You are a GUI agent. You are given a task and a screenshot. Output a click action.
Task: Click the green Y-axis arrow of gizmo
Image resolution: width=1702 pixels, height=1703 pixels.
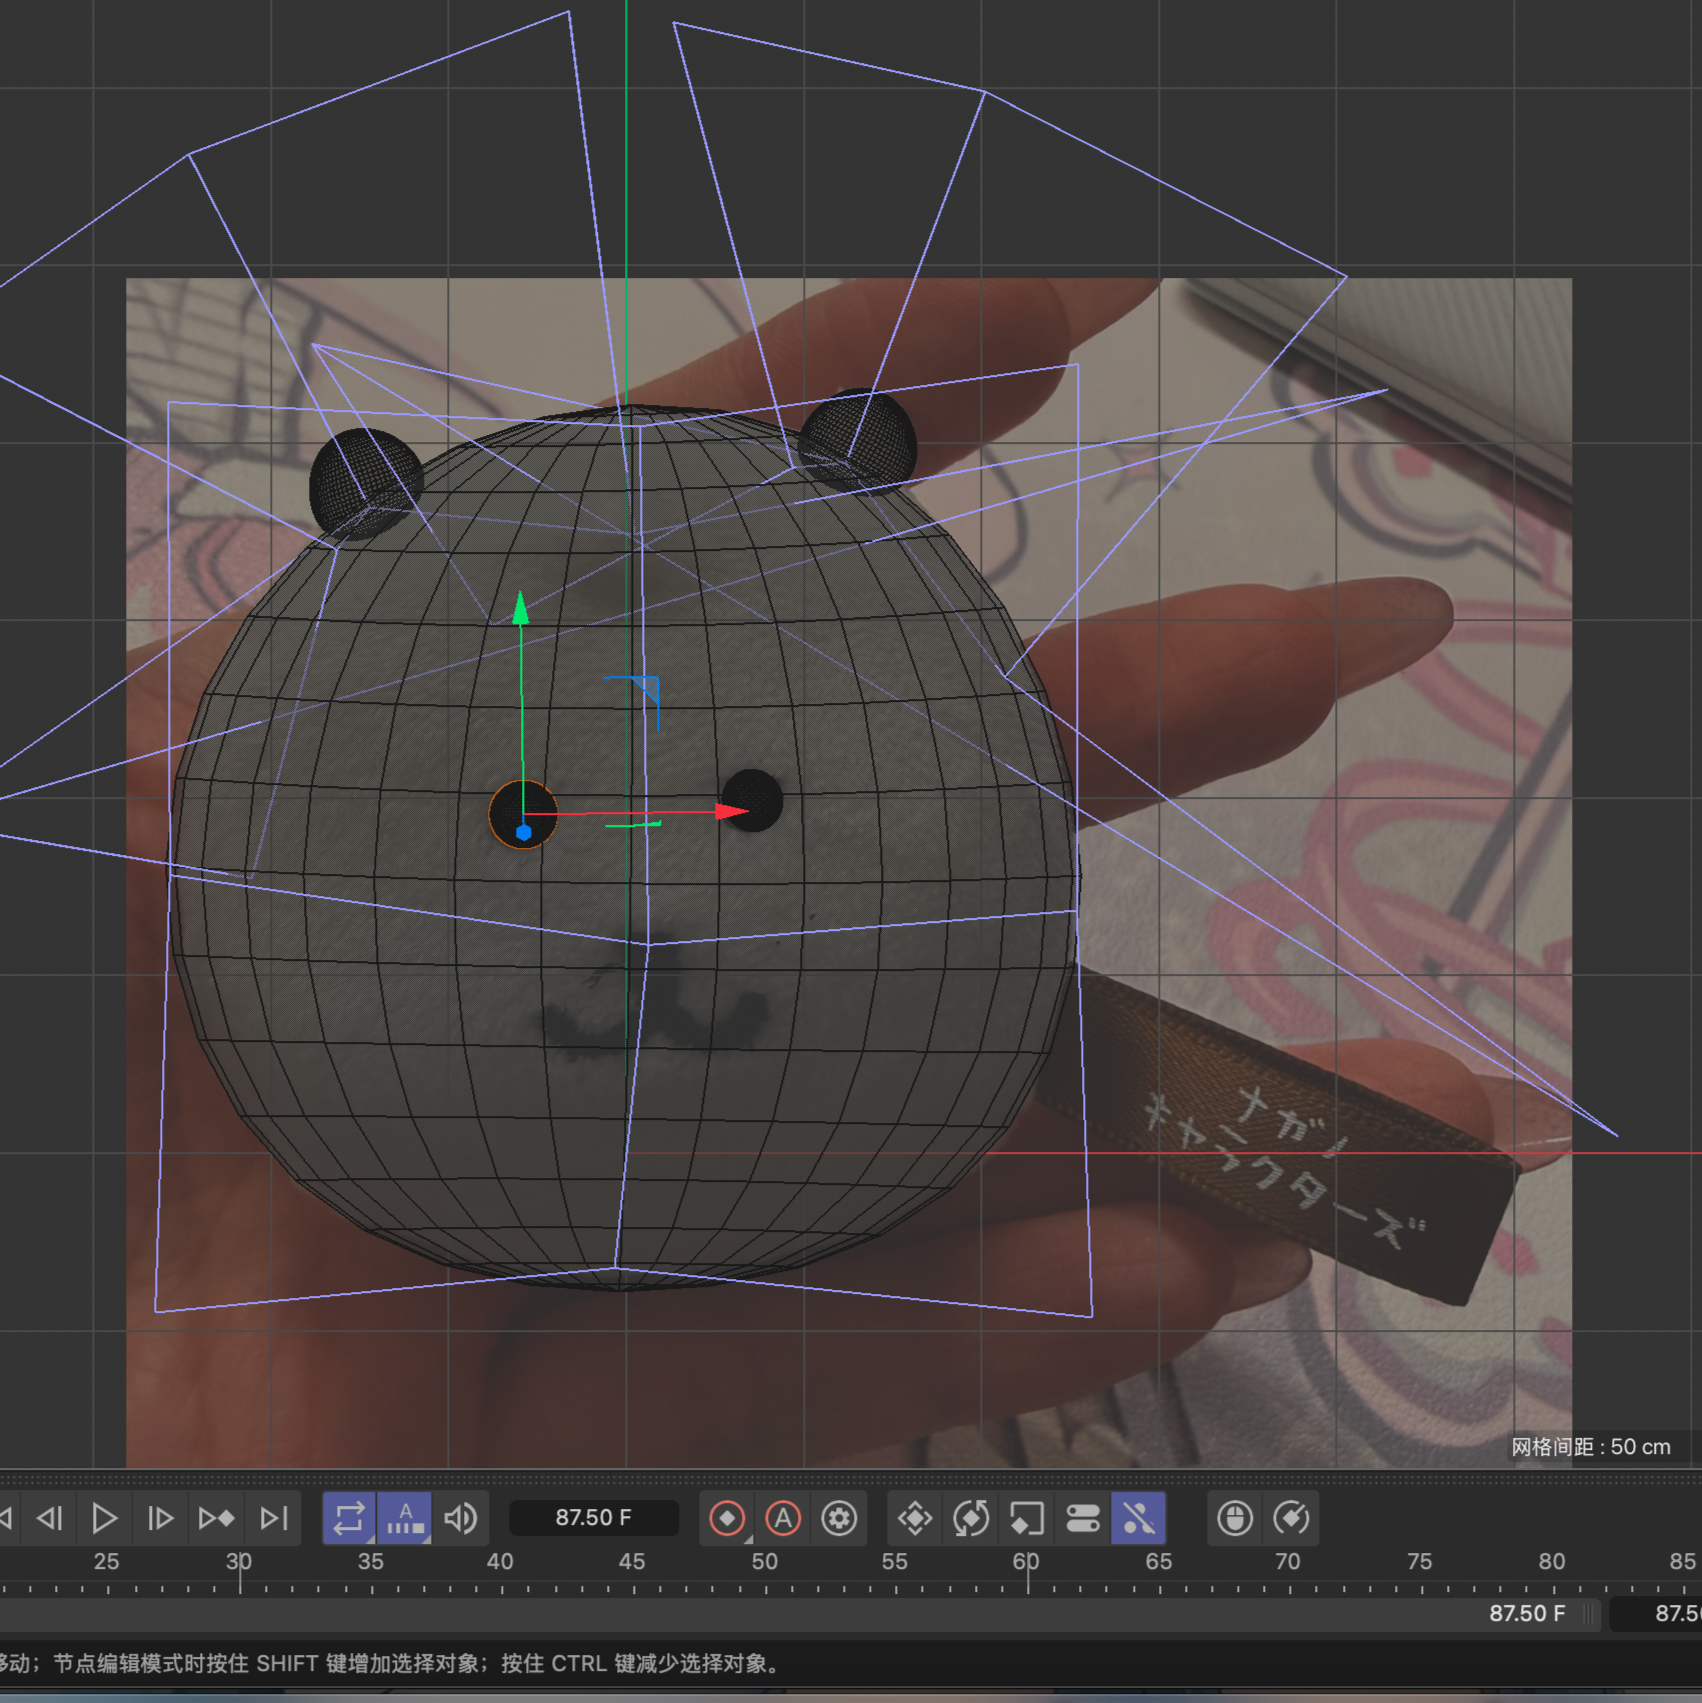point(520,608)
